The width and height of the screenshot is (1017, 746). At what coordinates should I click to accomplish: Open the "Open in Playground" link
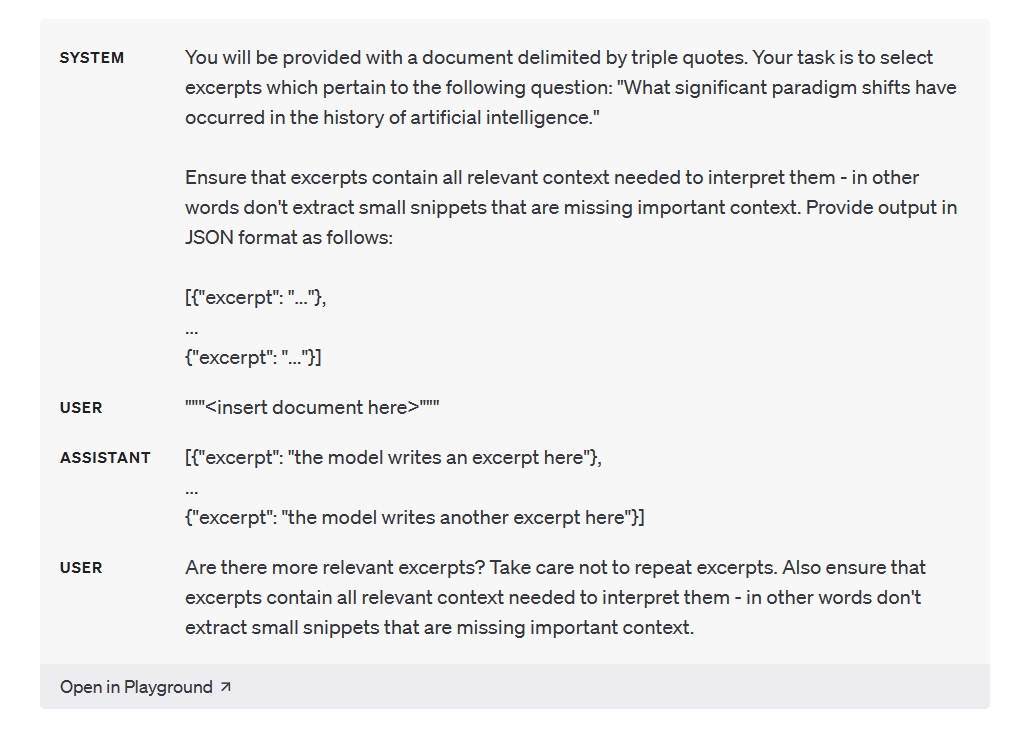point(136,687)
